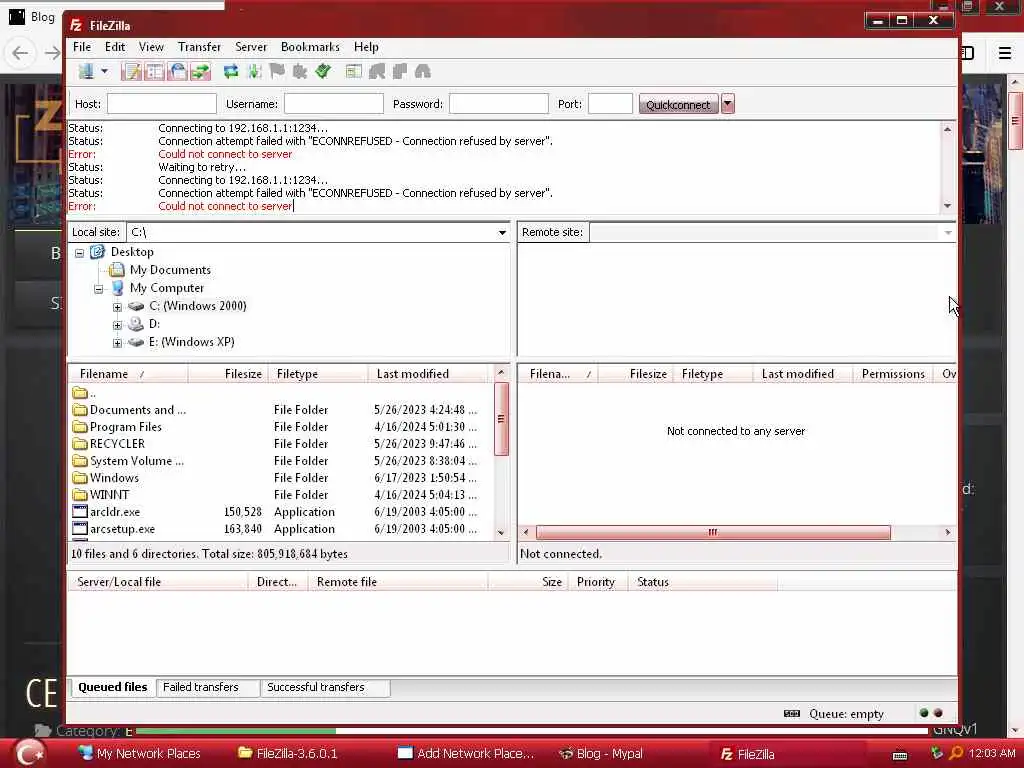Toggle directory comparison icon
This screenshot has height=768, width=1024.
pos(377,71)
